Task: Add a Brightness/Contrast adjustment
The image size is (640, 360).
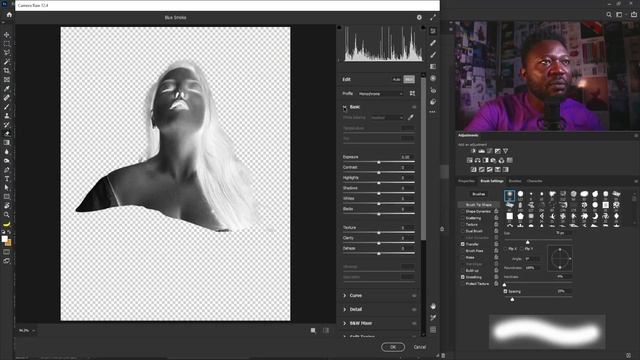Action: (473, 151)
